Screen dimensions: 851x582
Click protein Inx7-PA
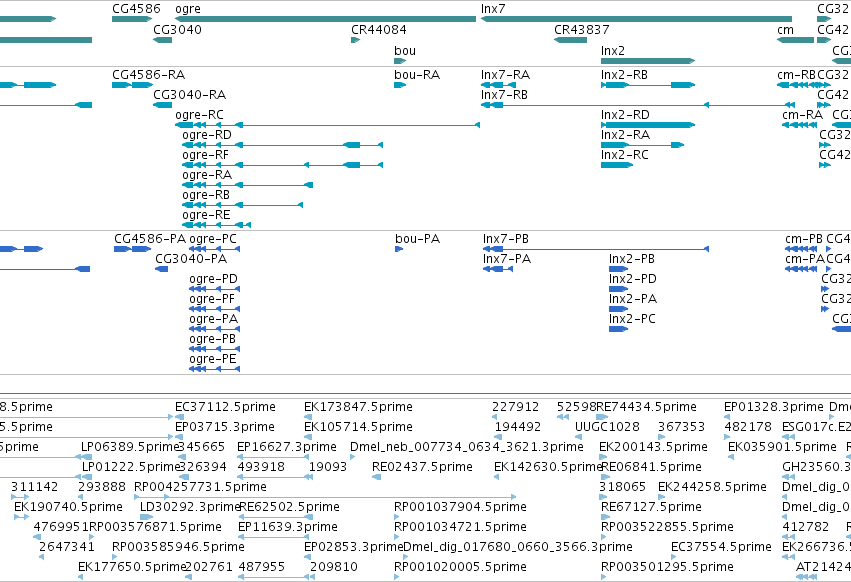click(498, 269)
